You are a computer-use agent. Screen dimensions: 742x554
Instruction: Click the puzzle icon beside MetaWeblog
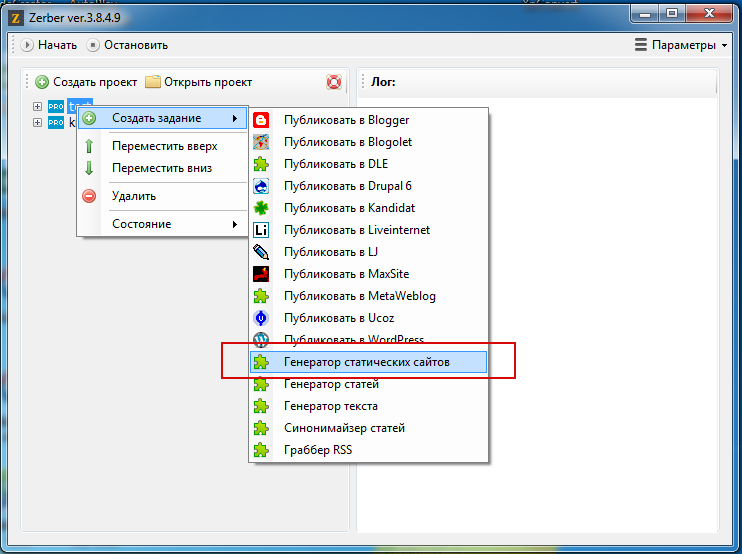pos(261,296)
